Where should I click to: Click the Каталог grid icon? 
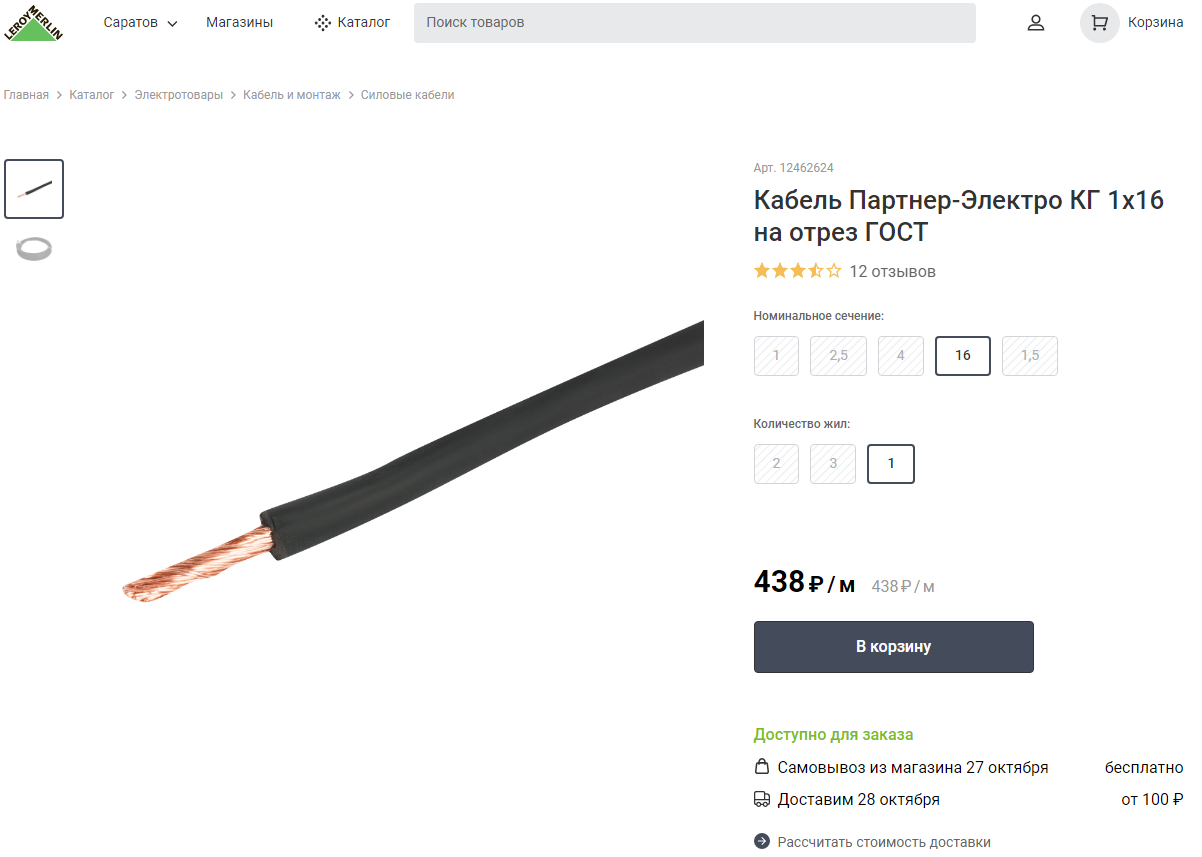click(x=322, y=23)
